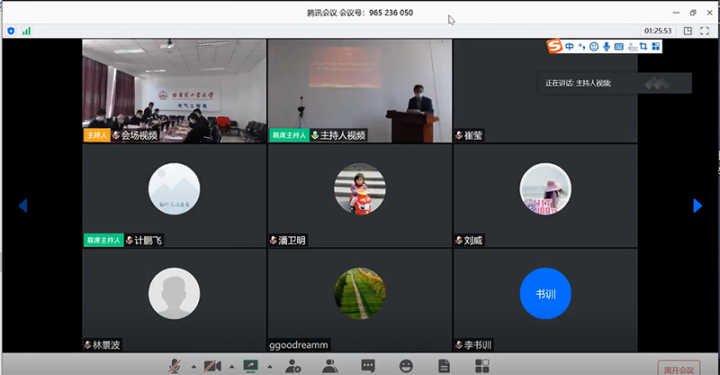Unmute the microphone in bottom toolbar
Screen dimensions: 720x375
tap(174, 366)
